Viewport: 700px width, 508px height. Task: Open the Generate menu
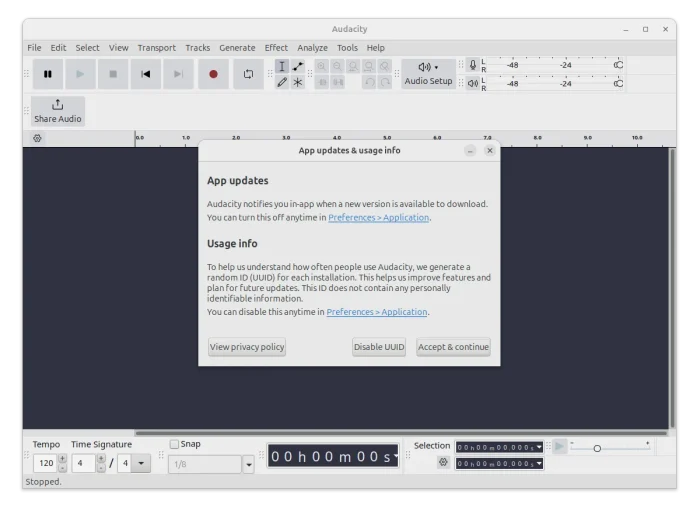tap(237, 48)
